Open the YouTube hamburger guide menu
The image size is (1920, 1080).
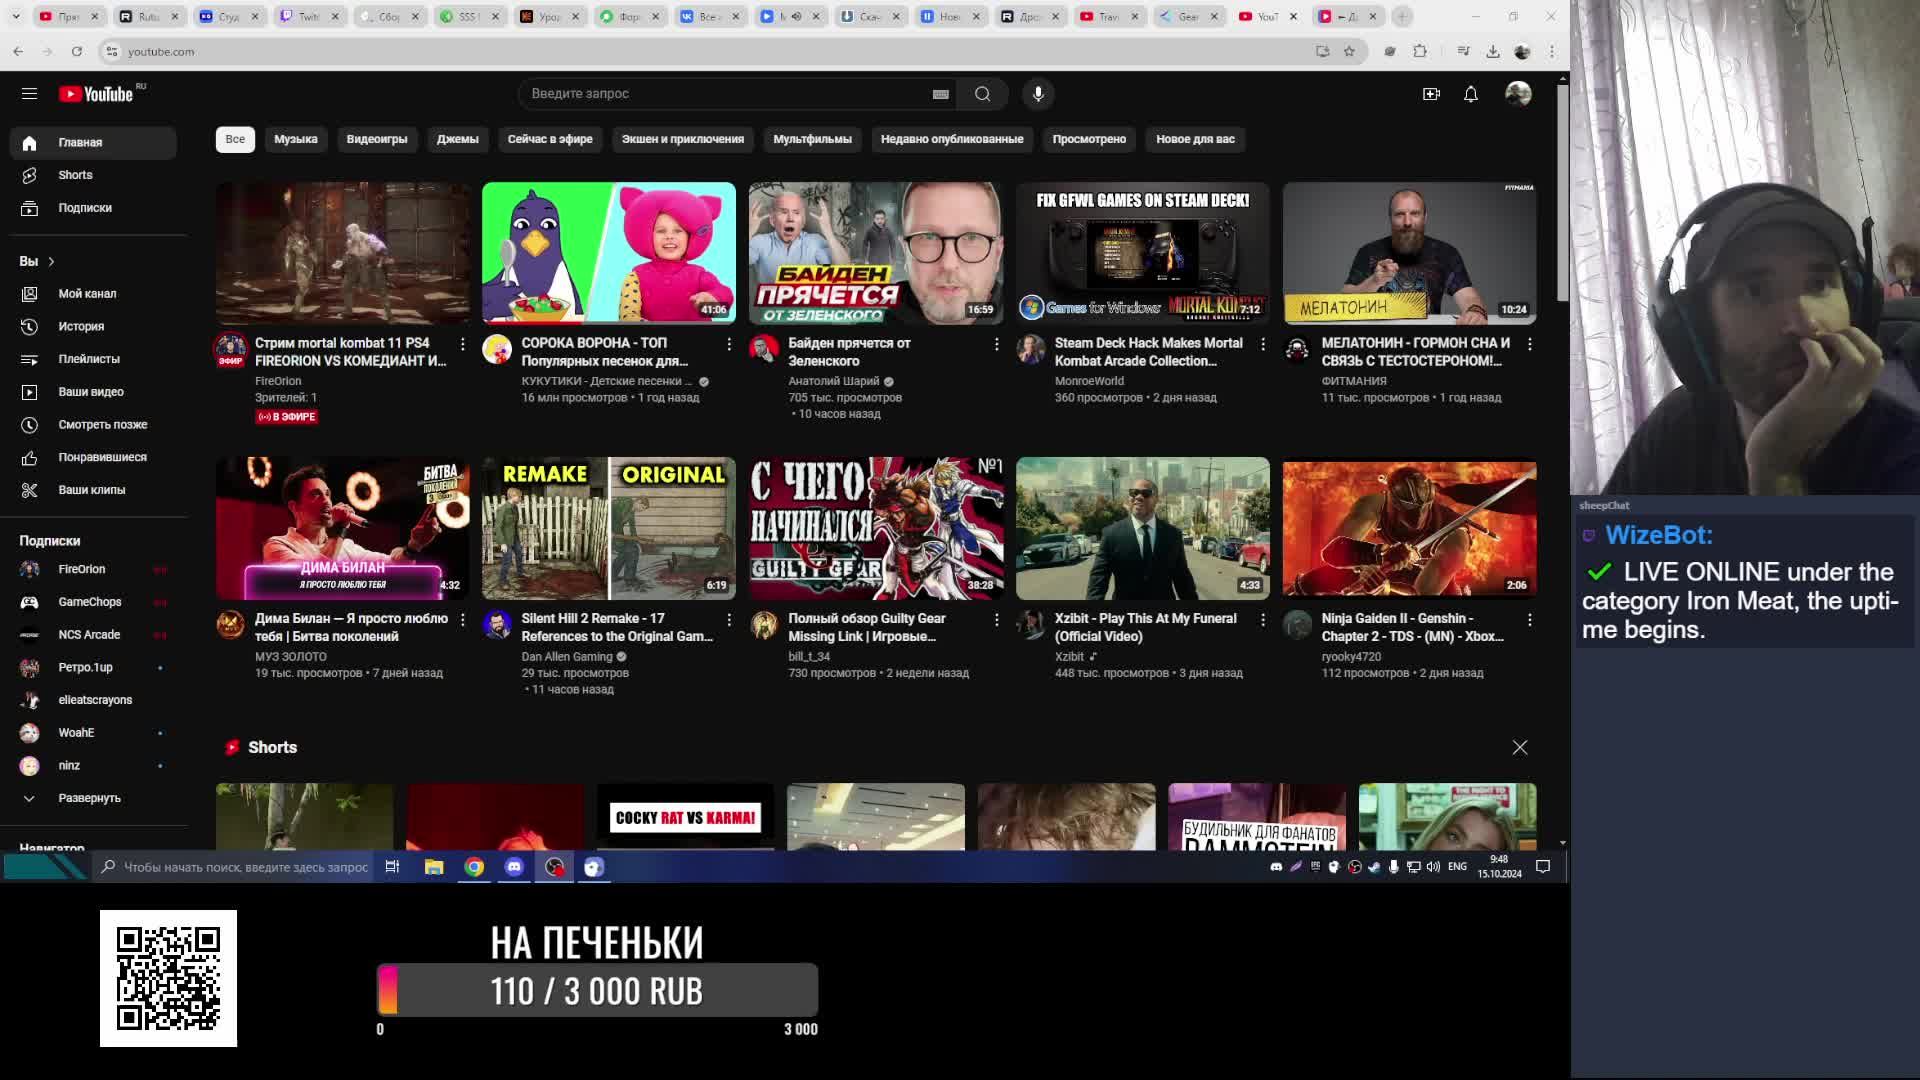pyautogui.click(x=29, y=93)
